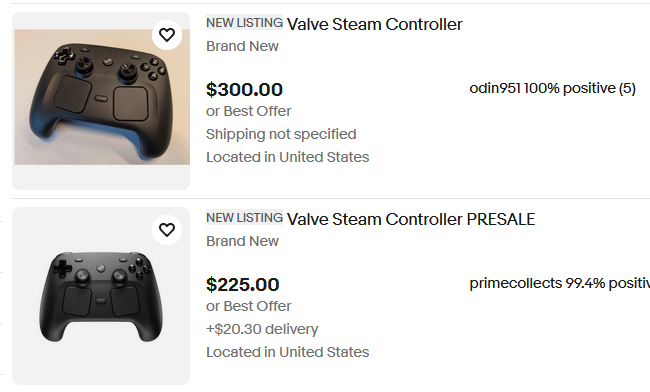Click NEW LISTING badge on first listing
The width and height of the screenshot is (650, 392).
click(245, 22)
